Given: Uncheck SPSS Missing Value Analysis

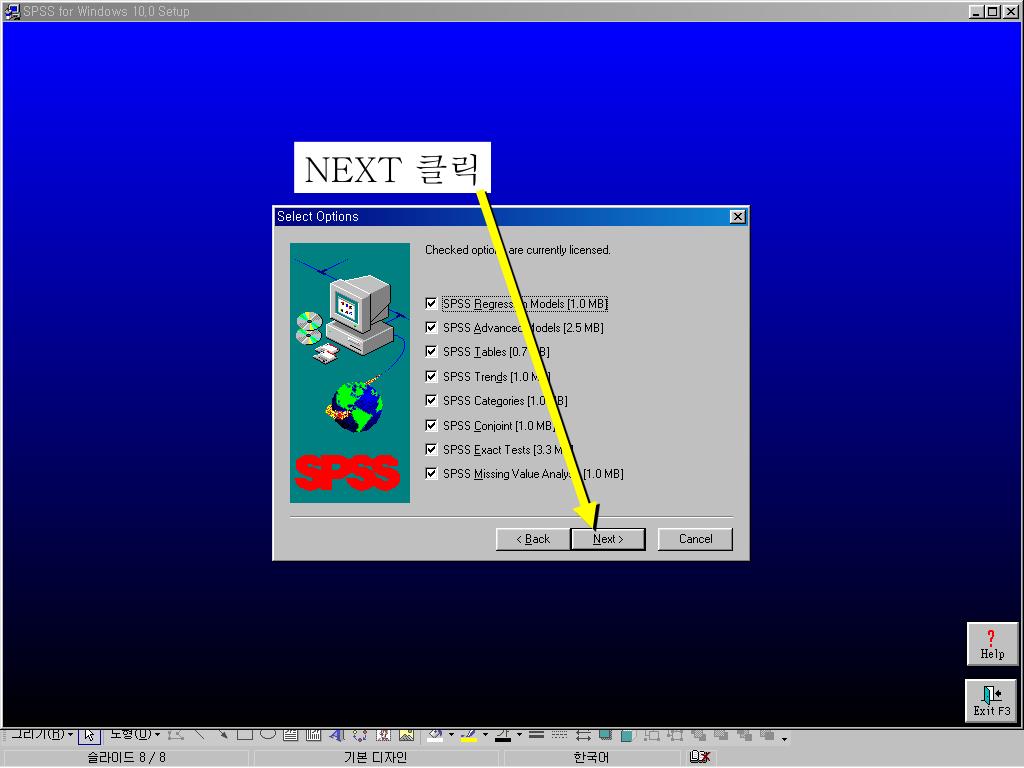Looking at the screenshot, I should point(431,474).
